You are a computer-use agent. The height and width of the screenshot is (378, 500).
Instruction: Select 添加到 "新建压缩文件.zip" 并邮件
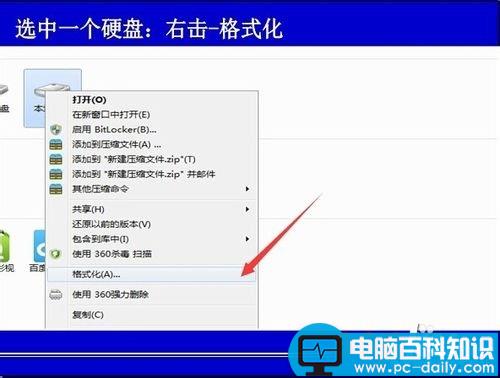(x=152, y=174)
